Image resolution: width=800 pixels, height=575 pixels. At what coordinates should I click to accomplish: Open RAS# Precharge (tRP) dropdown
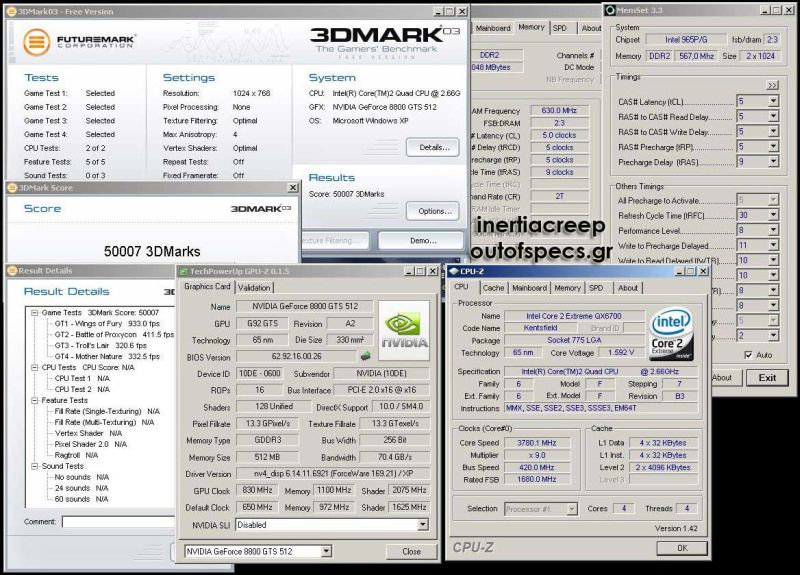point(773,146)
